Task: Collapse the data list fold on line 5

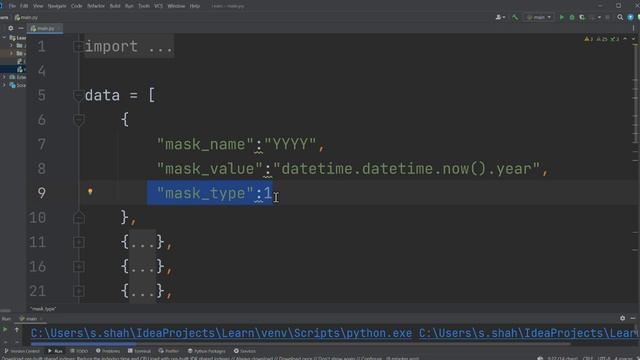Action: click(x=79, y=96)
